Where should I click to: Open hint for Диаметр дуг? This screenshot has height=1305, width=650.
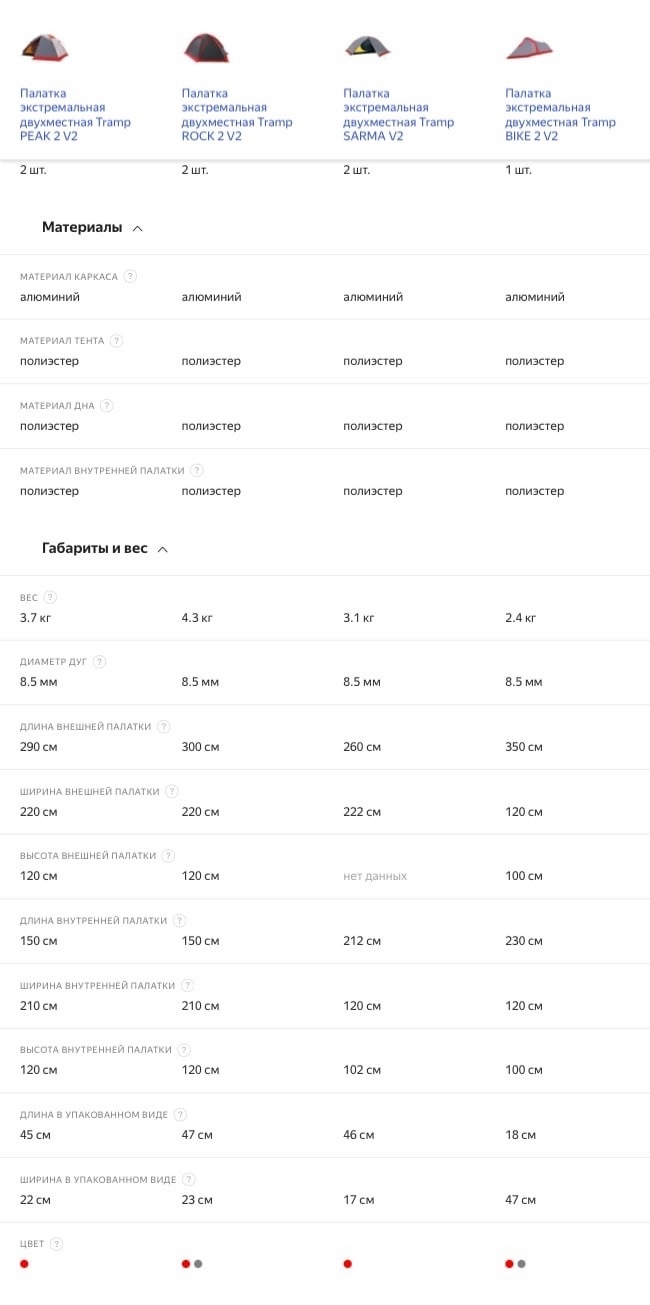pos(99,662)
